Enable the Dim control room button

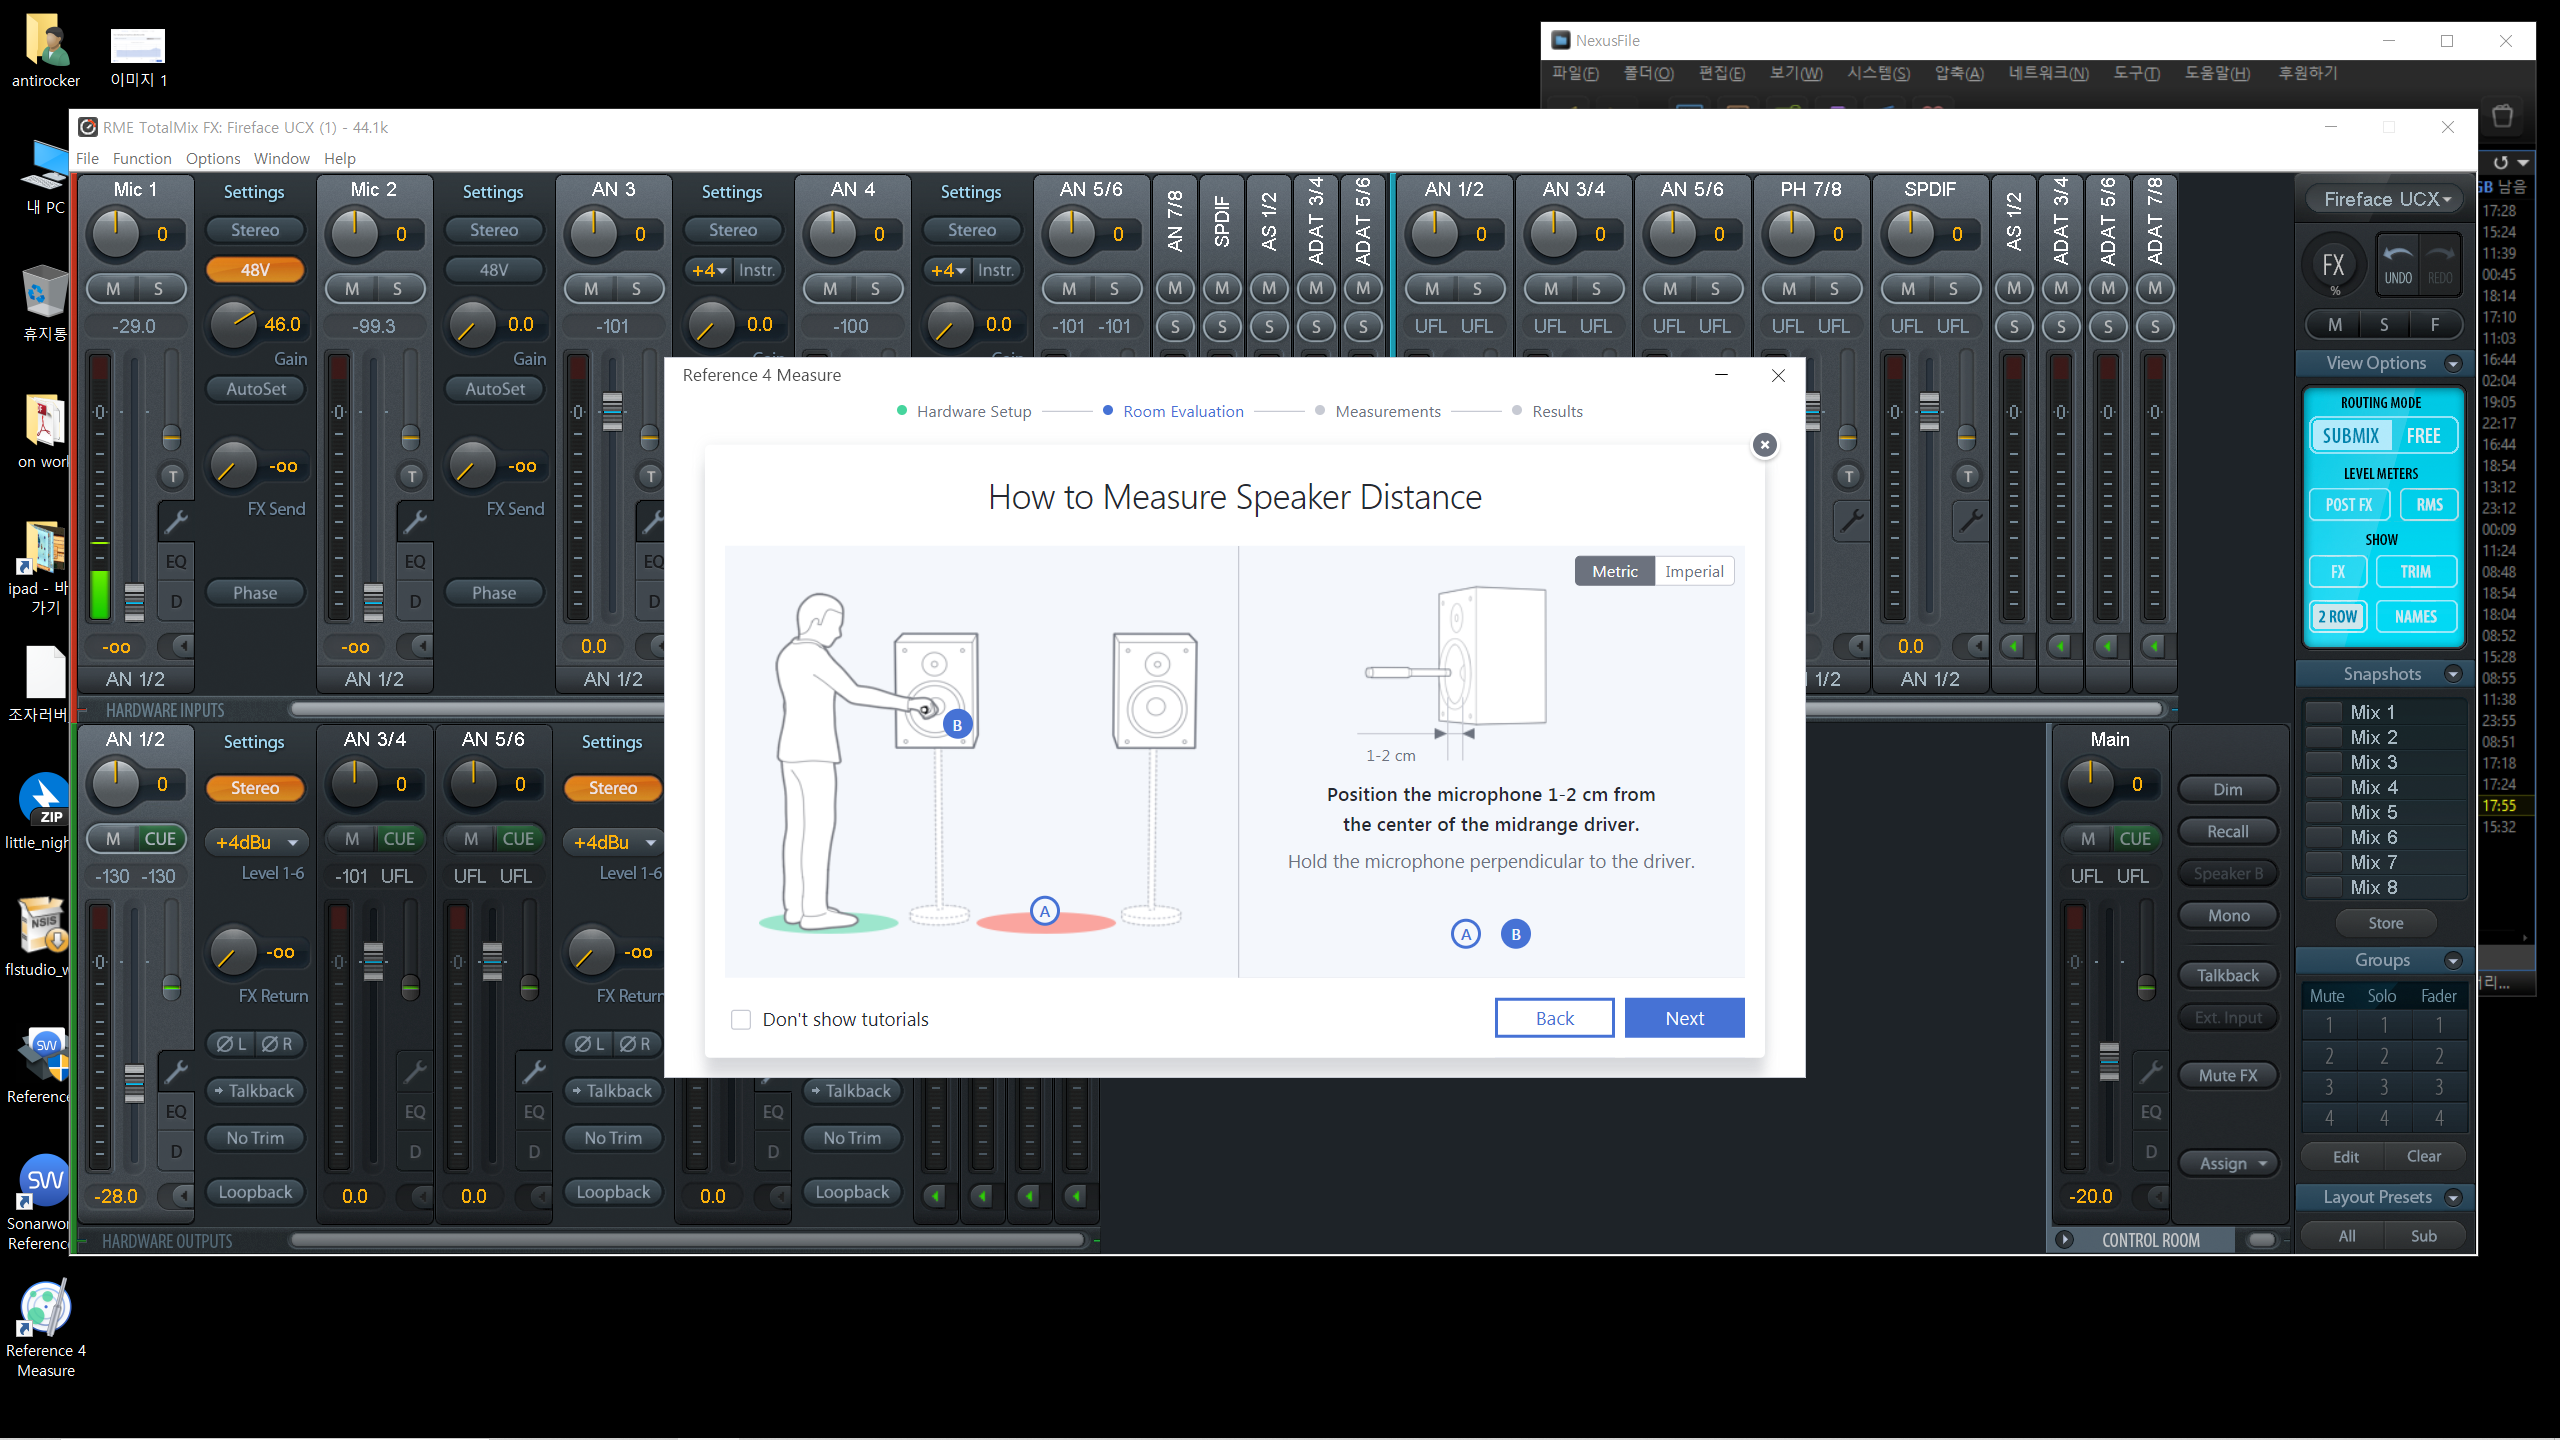[2227, 789]
